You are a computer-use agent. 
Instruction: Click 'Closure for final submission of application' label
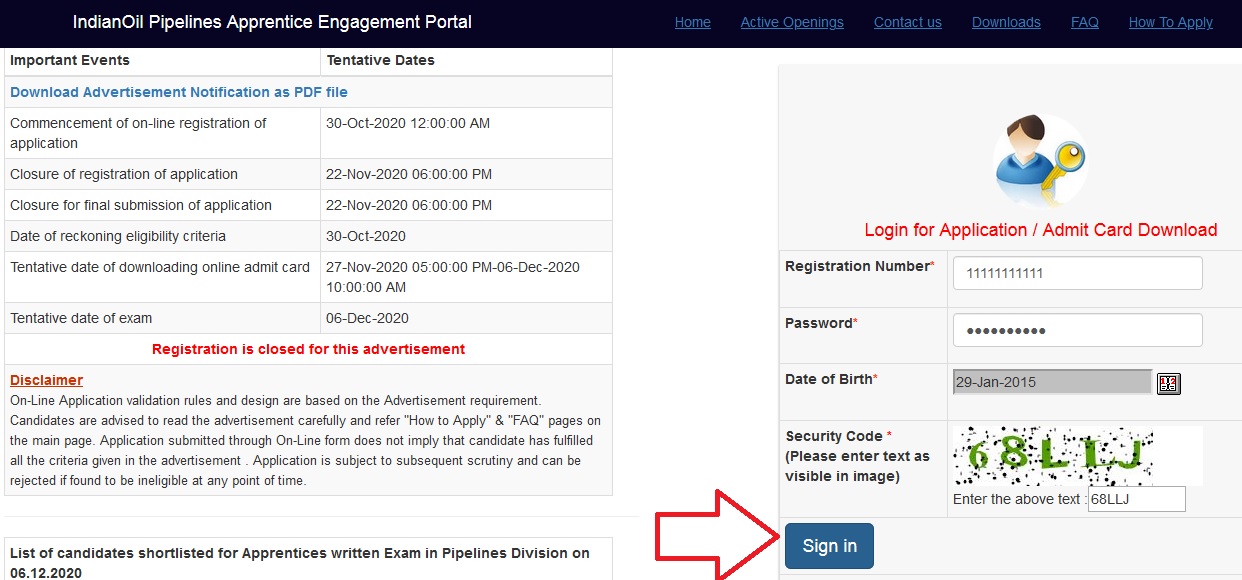(141, 205)
